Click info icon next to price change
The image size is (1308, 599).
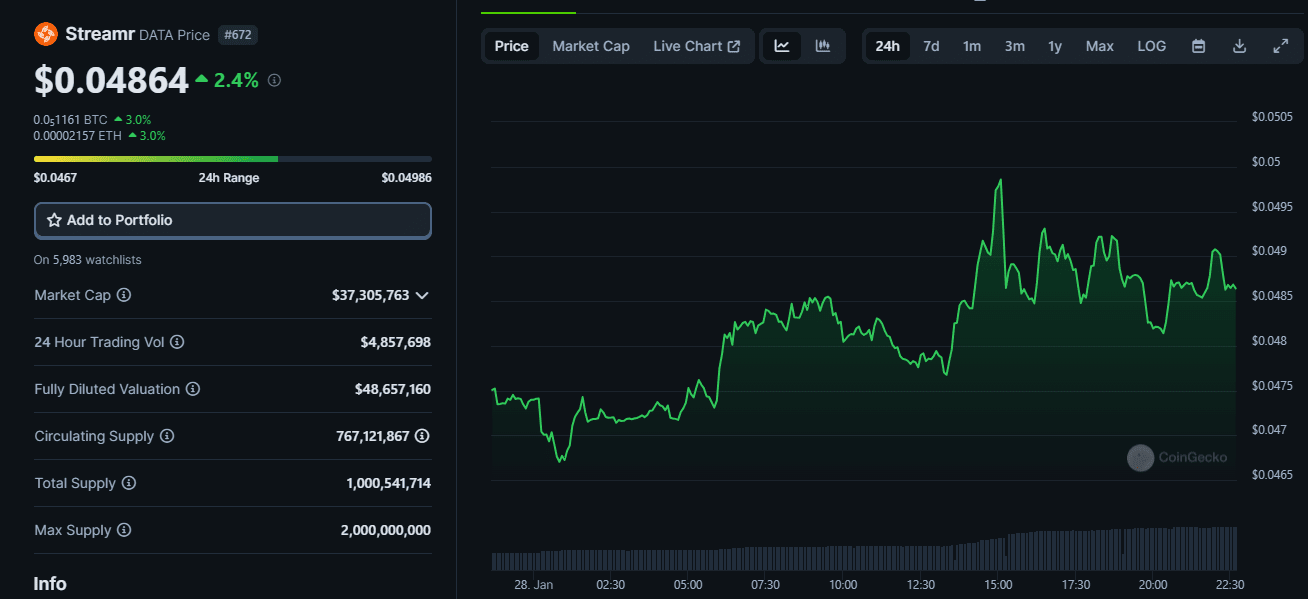[274, 80]
